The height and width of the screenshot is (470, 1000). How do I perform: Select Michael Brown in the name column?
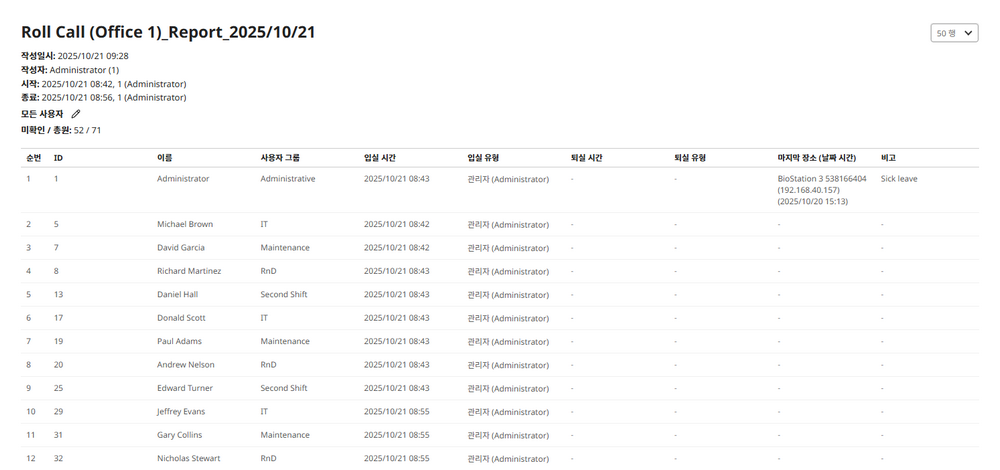pos(185,224)
